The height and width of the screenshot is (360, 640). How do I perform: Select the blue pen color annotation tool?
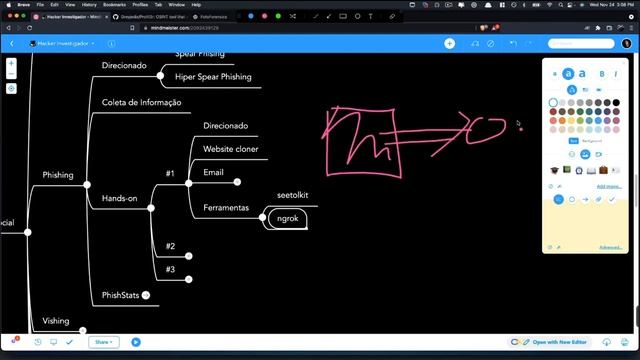pyautogui.click(x=251, y=16)
